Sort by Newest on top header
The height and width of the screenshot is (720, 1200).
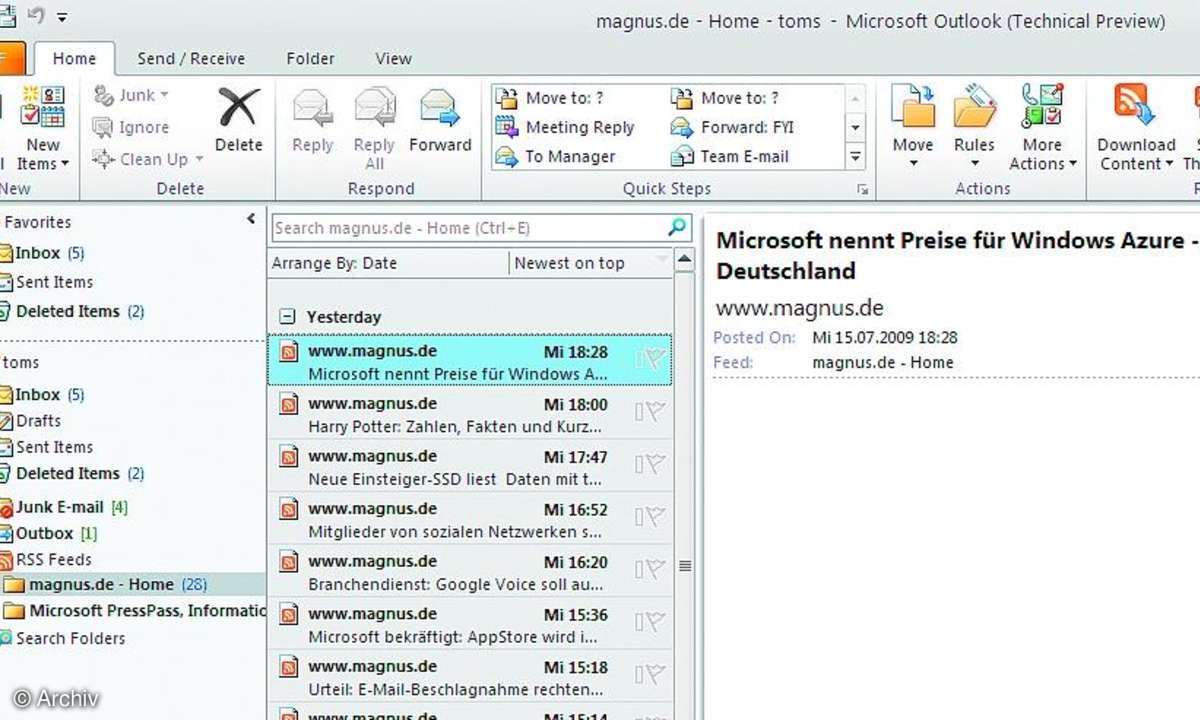[x=570, y=263]
